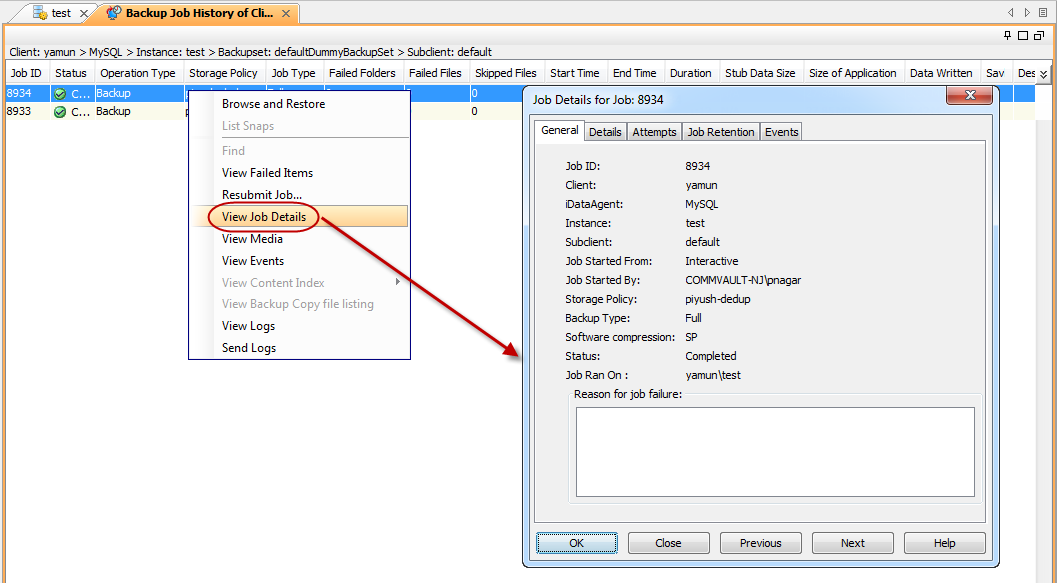The image size is (1057, 583).
Task: Close the test tab with its X icon
Action: [x=83, y=14]
